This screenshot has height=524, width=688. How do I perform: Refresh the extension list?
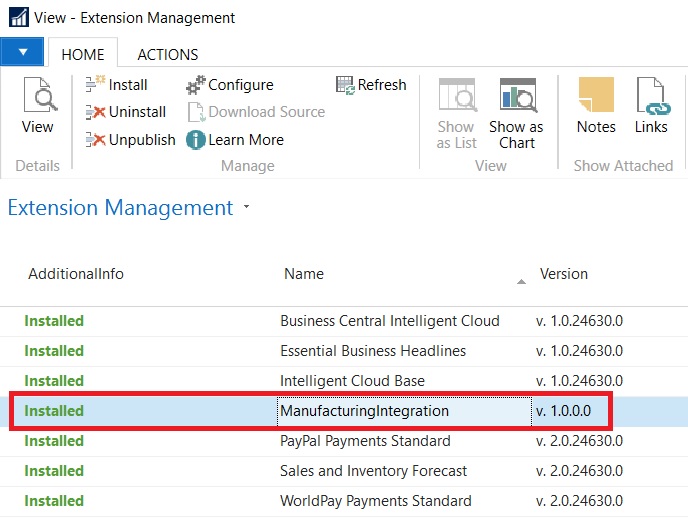click(345, 85)
